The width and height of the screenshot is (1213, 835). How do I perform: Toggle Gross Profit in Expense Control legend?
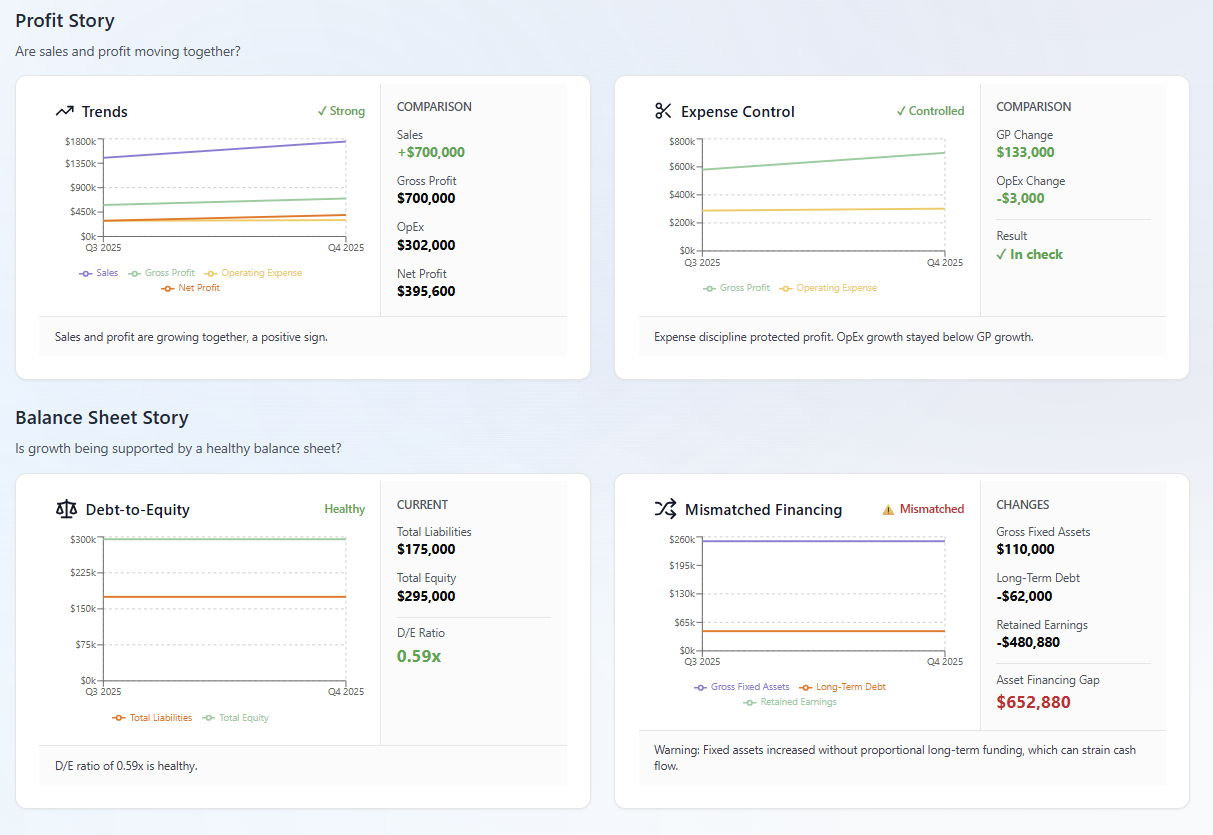point(737,288)
